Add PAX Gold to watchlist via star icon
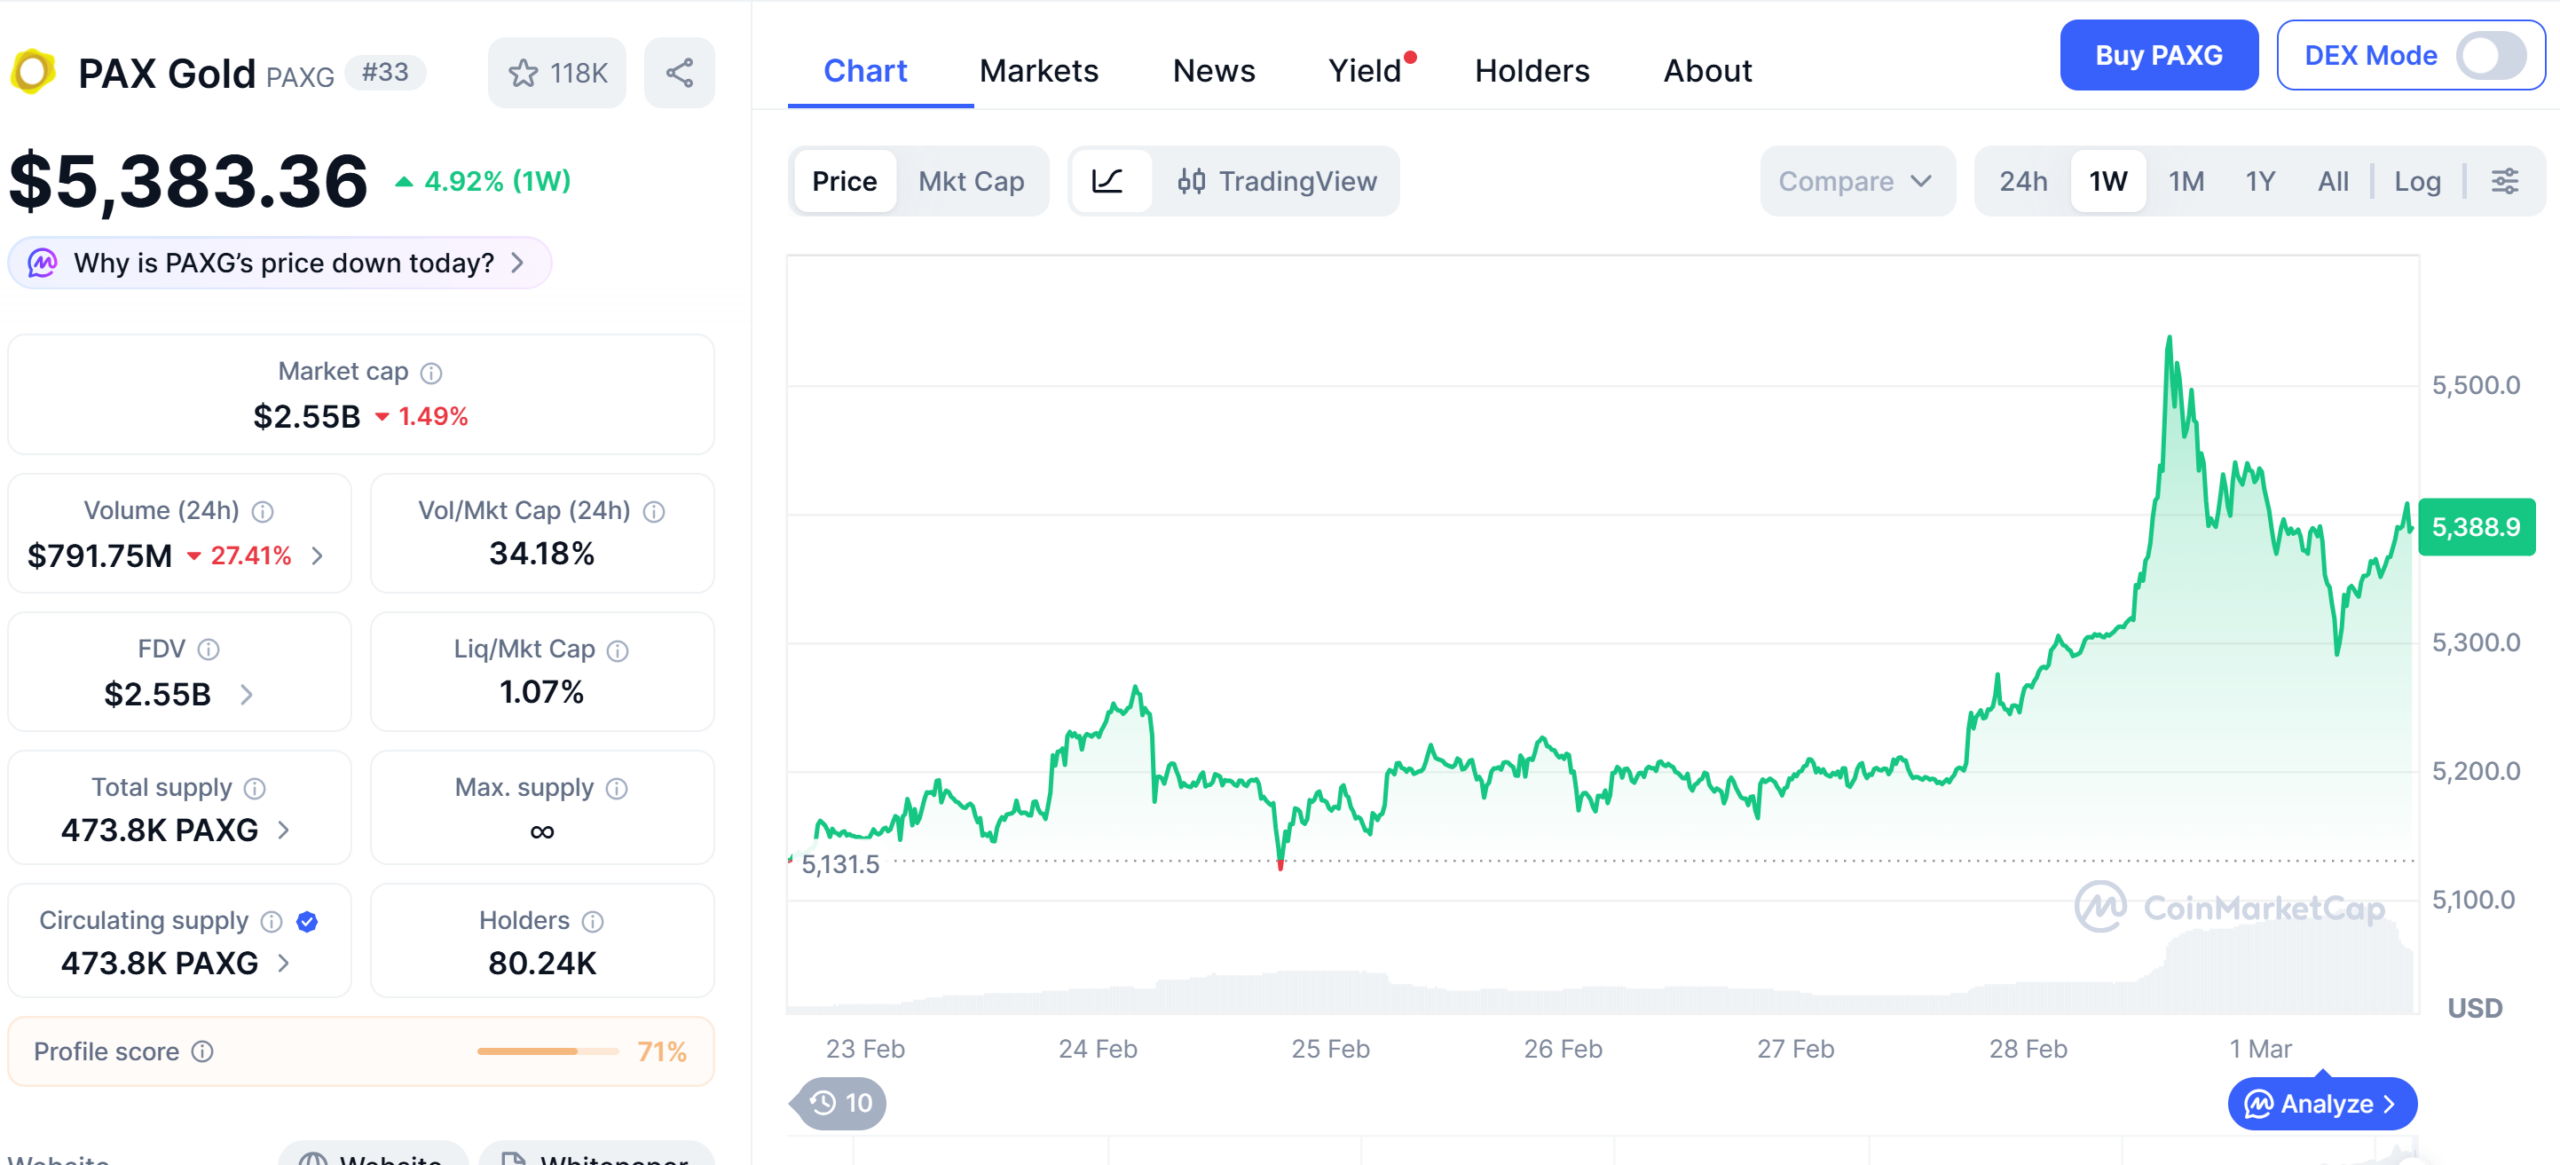 (x=524, y=71)
